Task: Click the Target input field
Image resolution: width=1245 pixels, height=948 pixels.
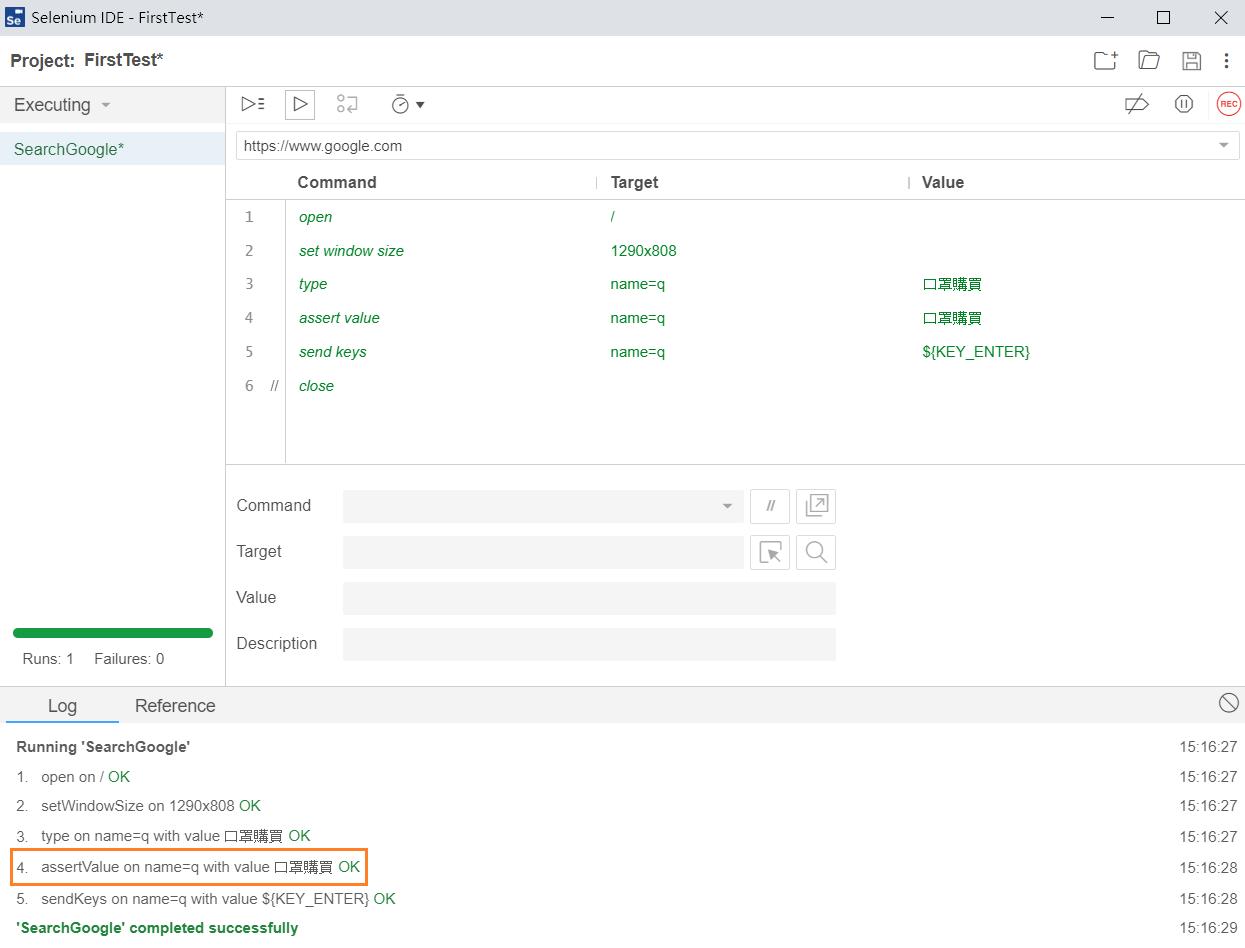Action: 543,552
